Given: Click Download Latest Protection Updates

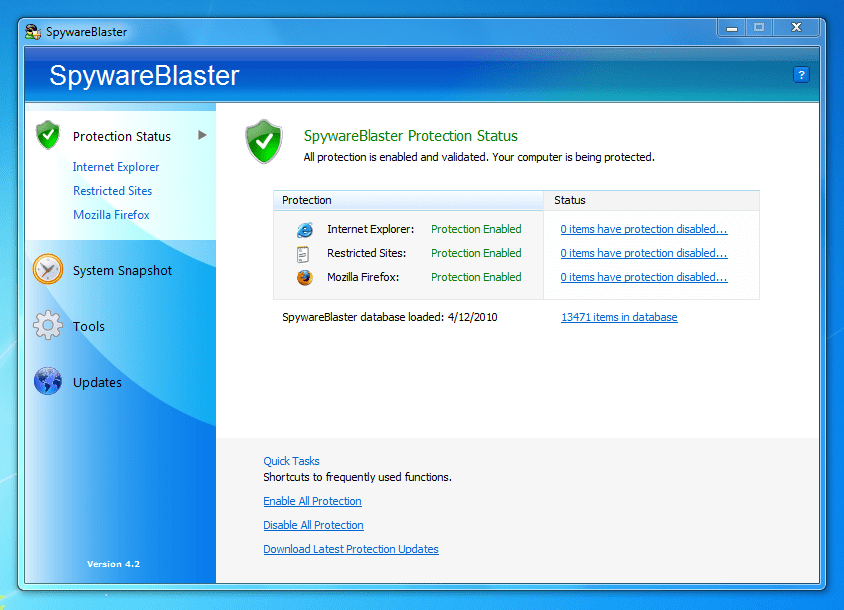Looking at the screenshot, I should pos(351,549).
